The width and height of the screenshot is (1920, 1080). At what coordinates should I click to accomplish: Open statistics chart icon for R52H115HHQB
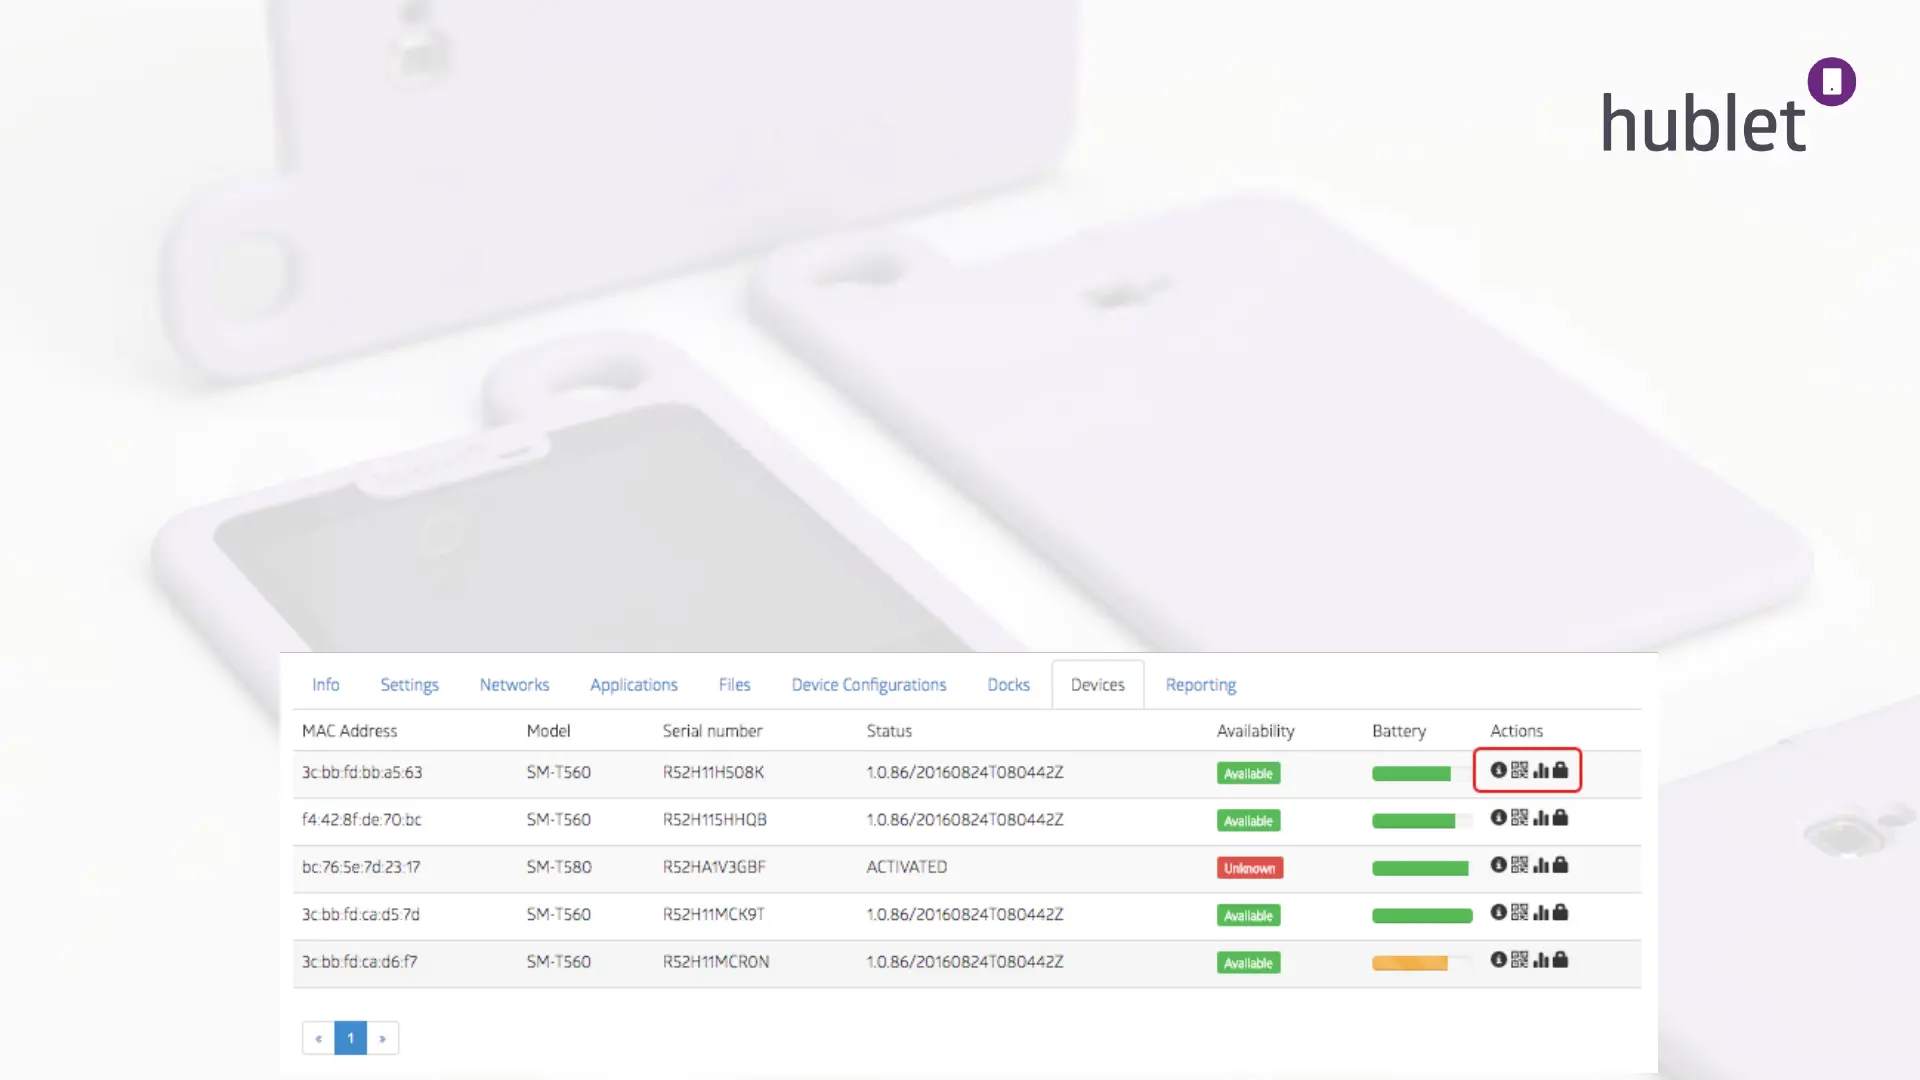point(1541,818)
